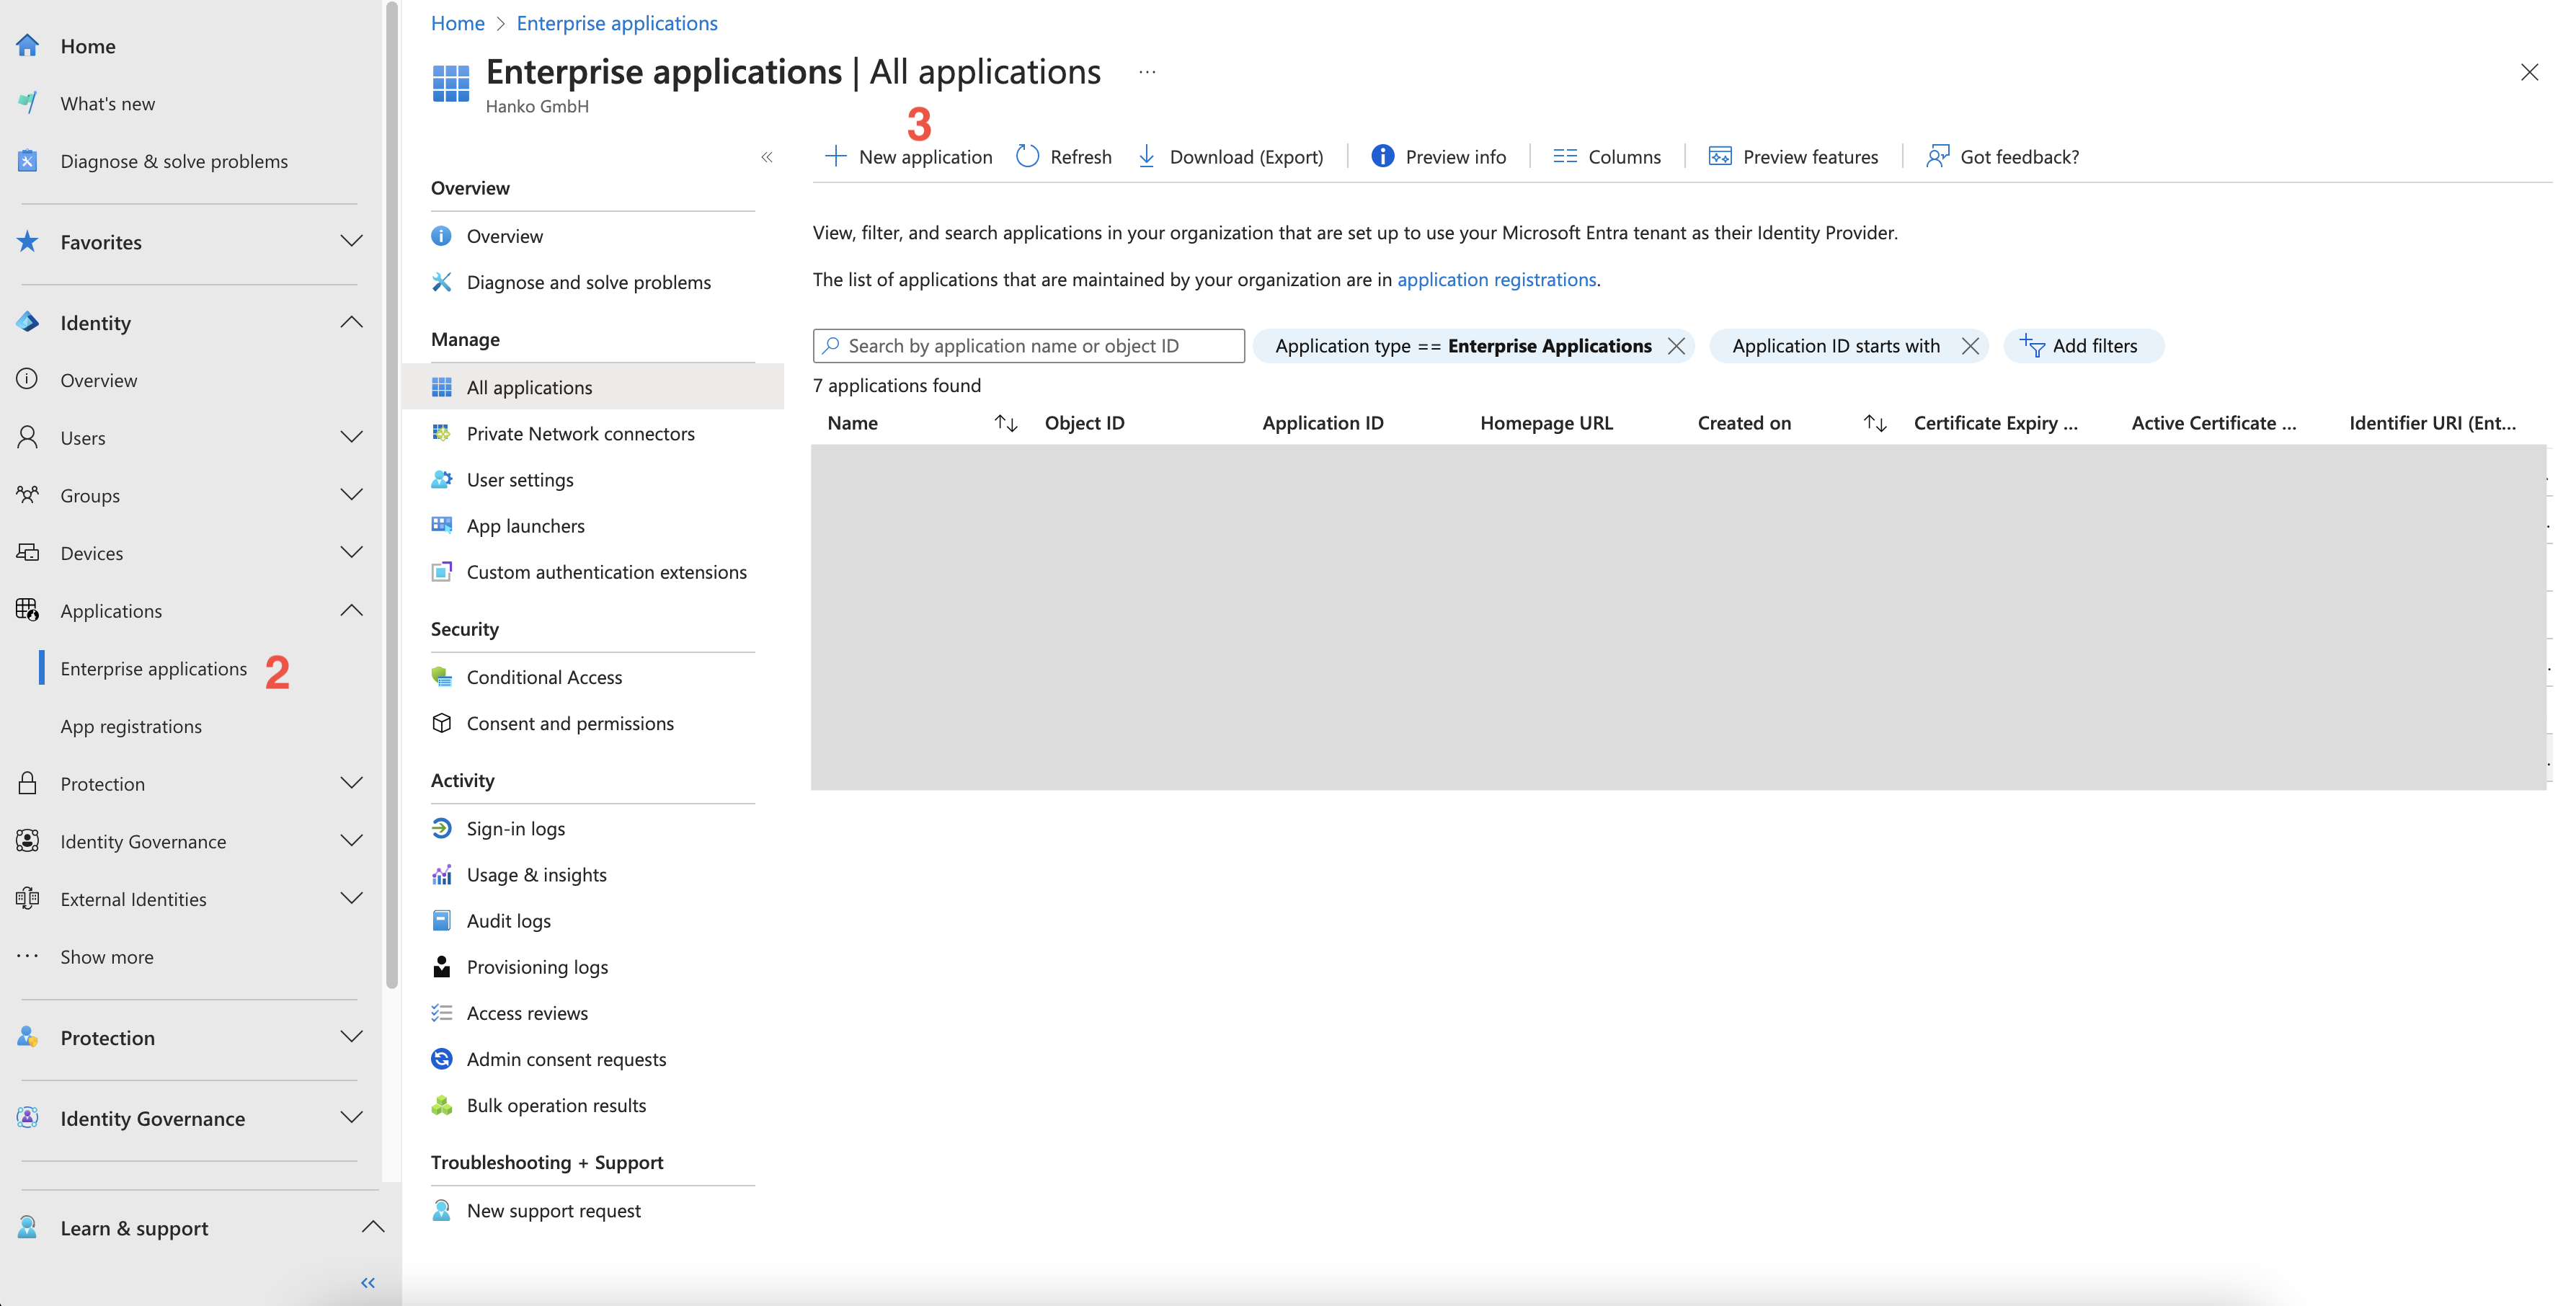Screen dimensions: 2576x1306
Task: Select Sign-in logs under Activity
Action: click(515, 829)
